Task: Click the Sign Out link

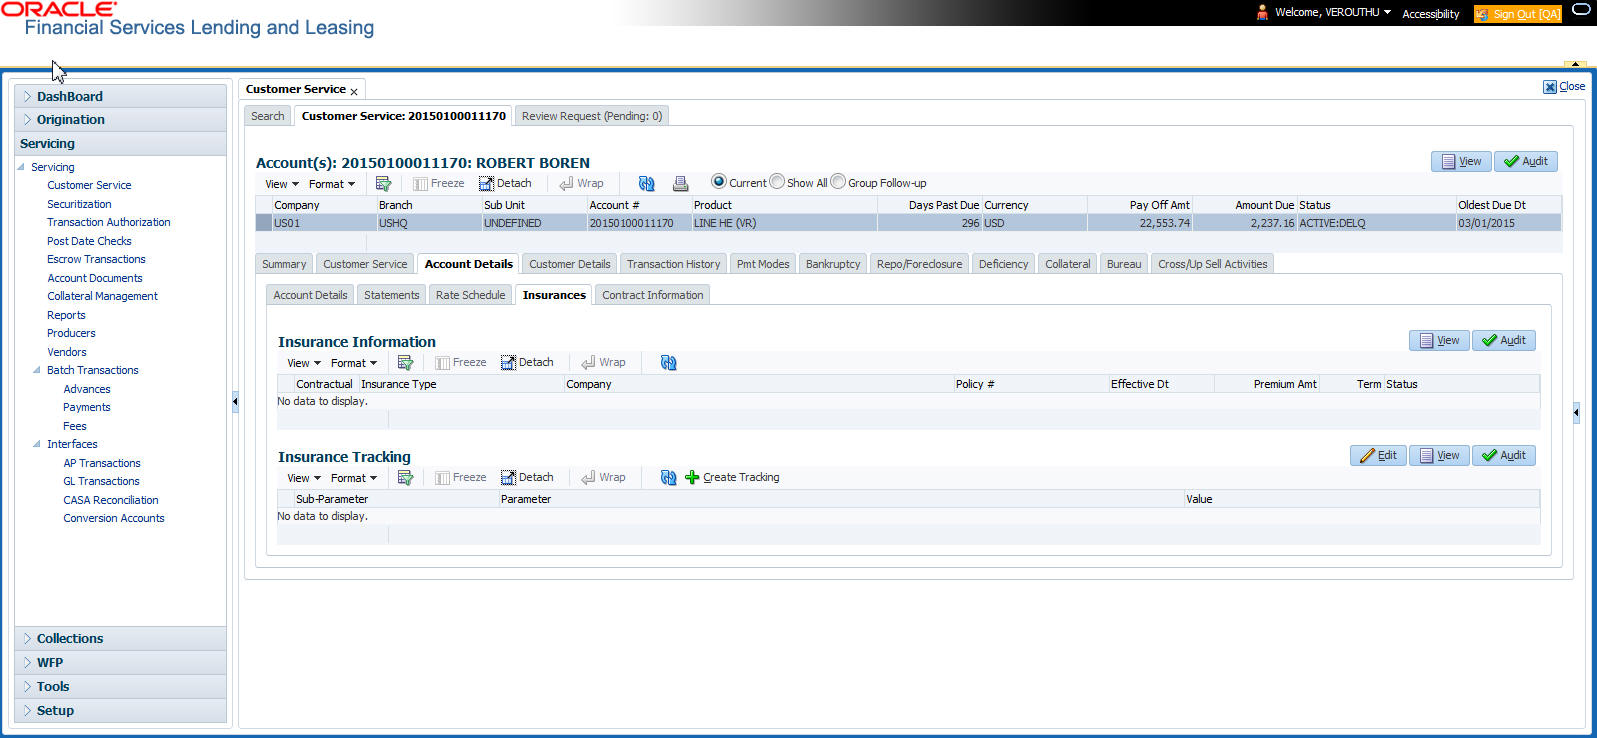Action: click(1517, 14)
